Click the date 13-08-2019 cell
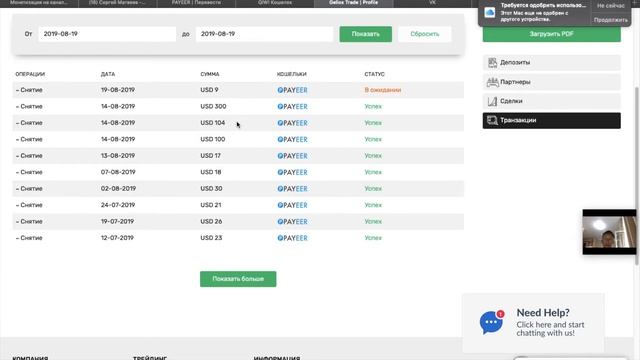This screenshot has height=360, width=640. pyautogui.click(x=118, y=156)
